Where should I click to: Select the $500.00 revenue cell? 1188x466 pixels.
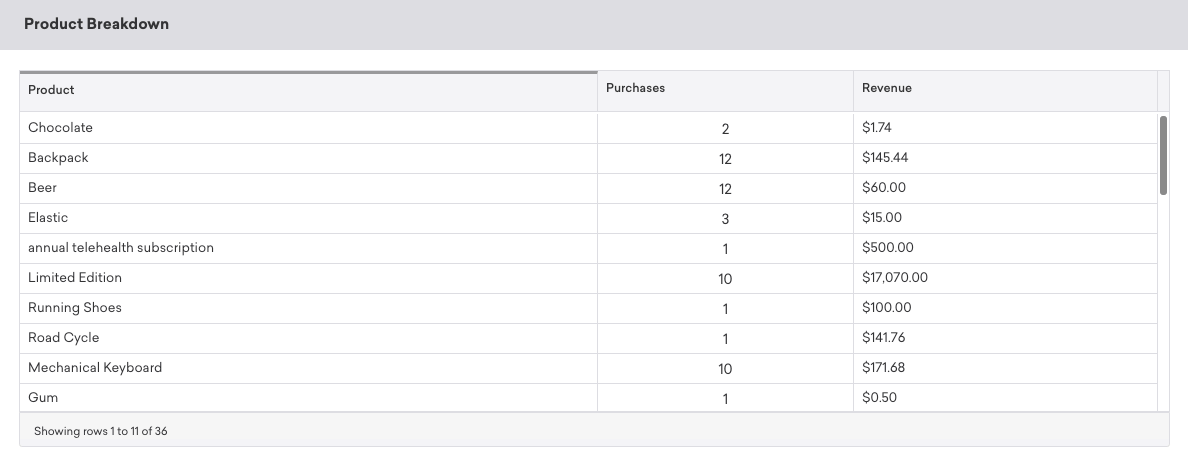887,248
